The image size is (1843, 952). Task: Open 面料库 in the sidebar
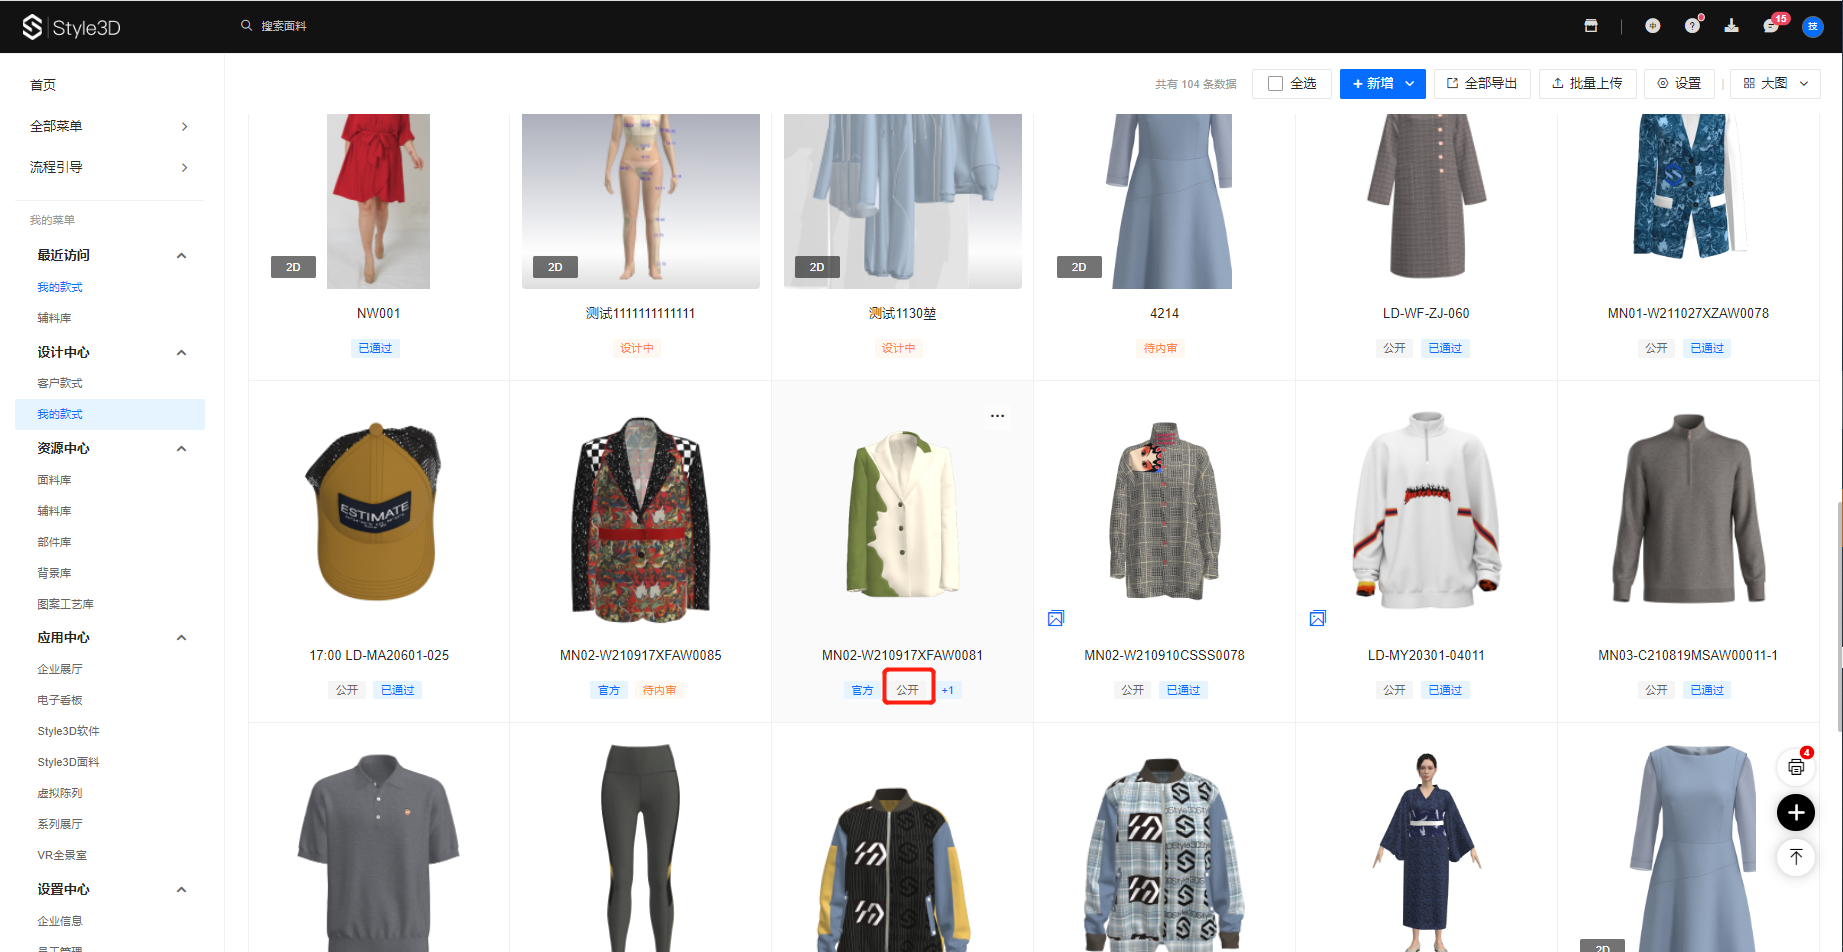(x=55, y=480)
